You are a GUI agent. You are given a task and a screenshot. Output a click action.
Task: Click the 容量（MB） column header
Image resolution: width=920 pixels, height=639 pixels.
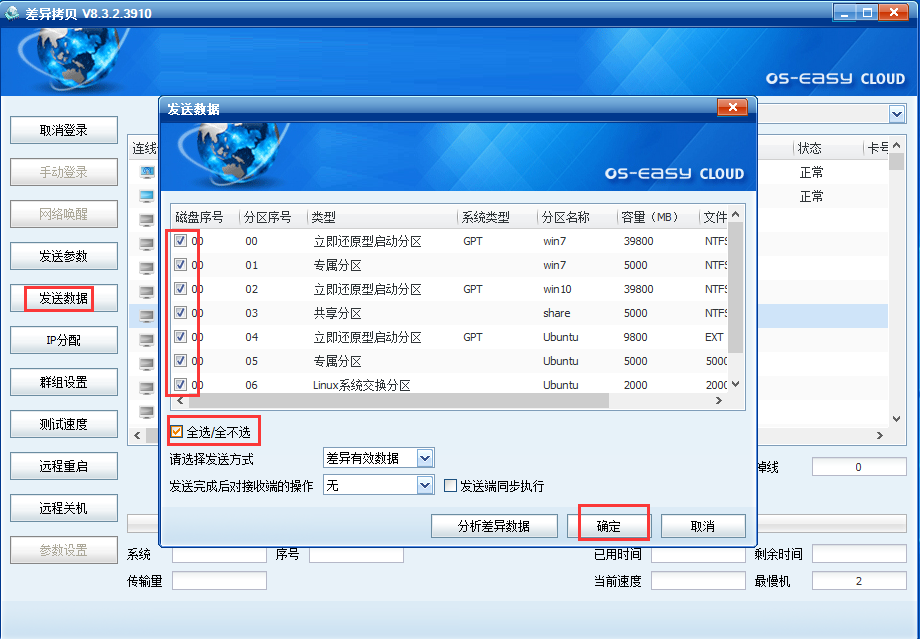[649, 217]
